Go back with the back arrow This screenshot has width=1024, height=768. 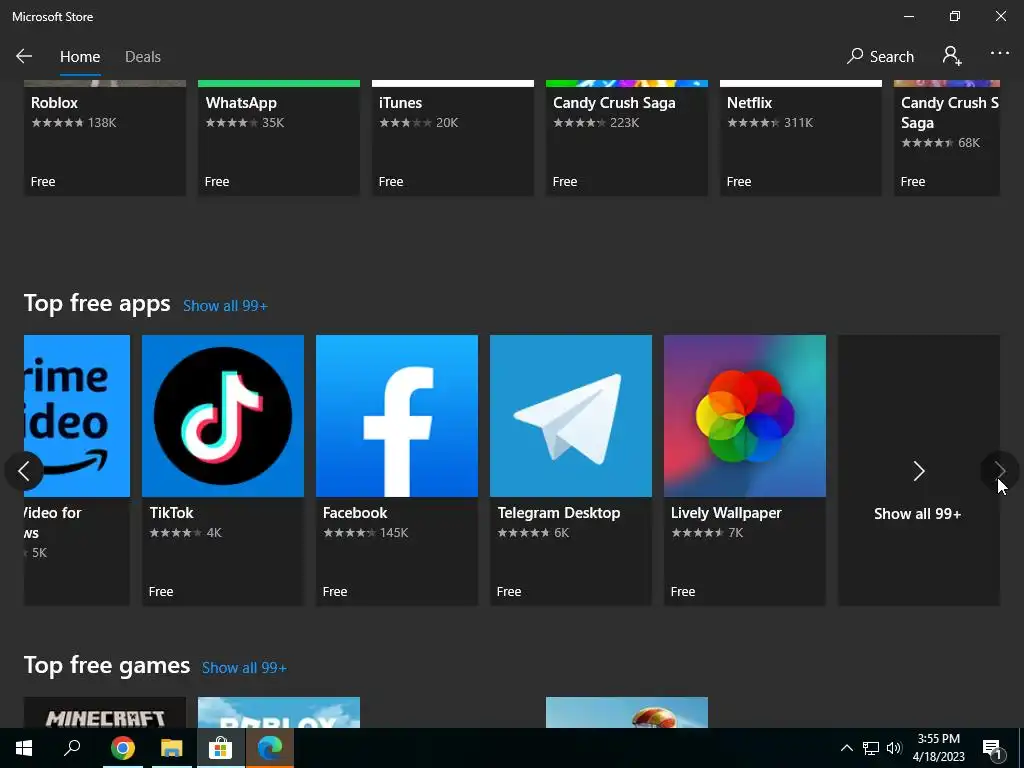click(24, 56)
